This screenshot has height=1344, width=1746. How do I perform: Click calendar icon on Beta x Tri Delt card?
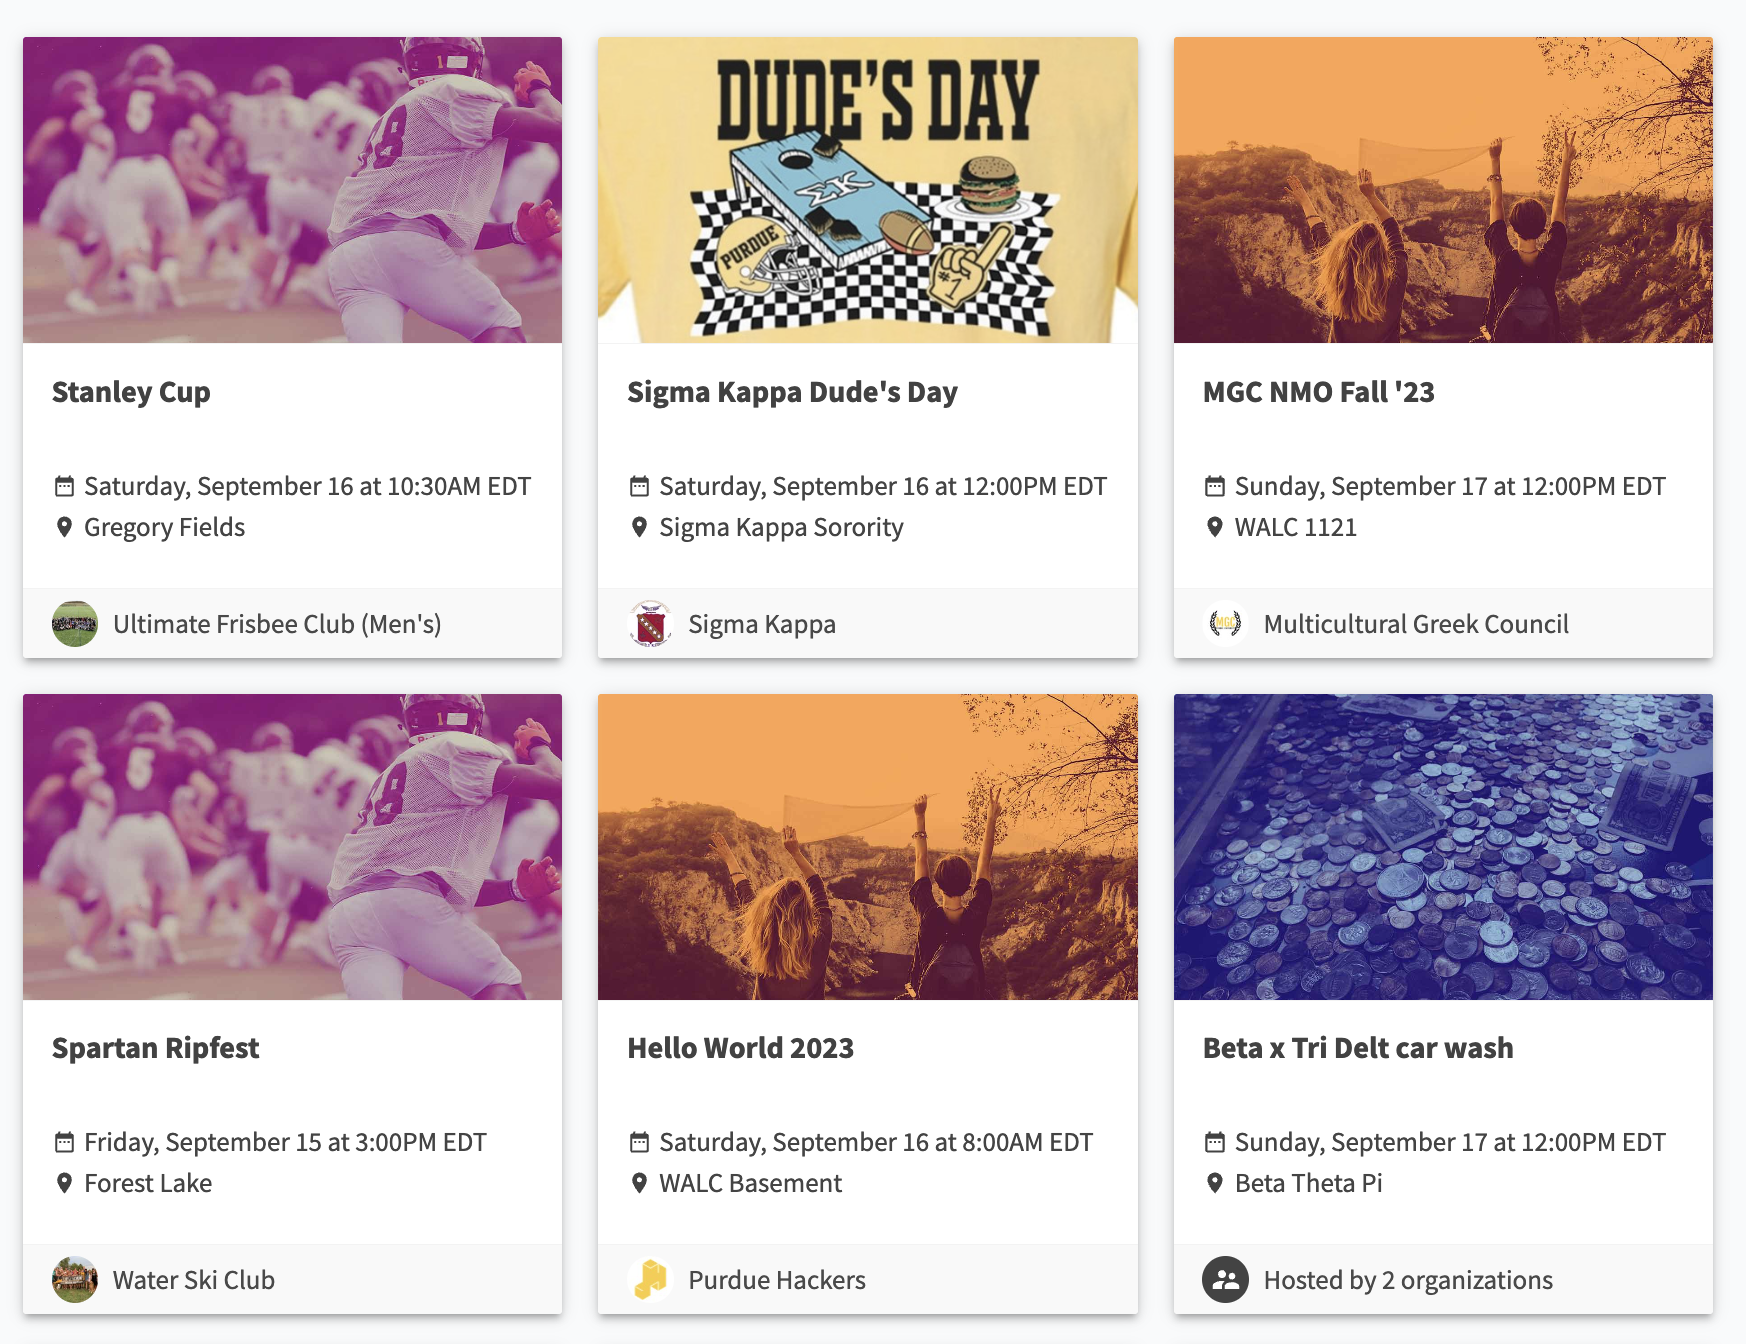click(x=1215, y=1142)
